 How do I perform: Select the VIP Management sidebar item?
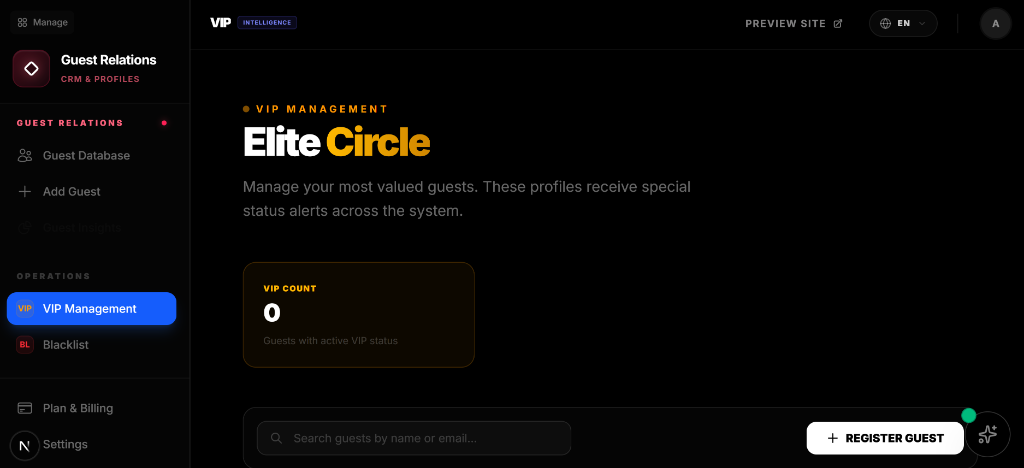(90, 309)
